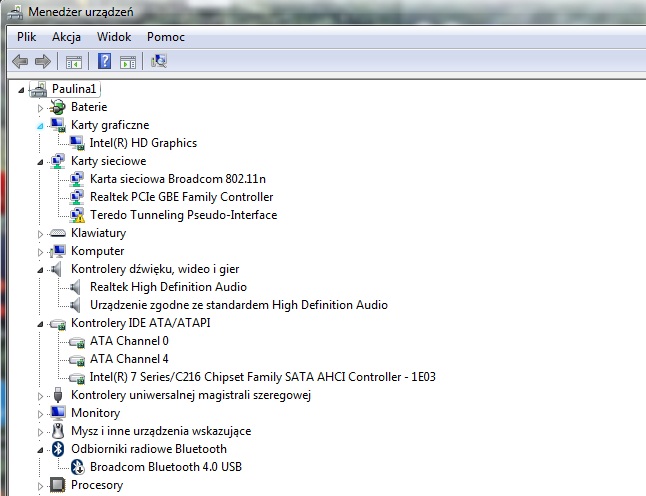Viewport: 646px width, 496px height.
Task: Expand Kontrolery uniwersalnej magistrali szeregowej
Action: [x=40, y=396]
